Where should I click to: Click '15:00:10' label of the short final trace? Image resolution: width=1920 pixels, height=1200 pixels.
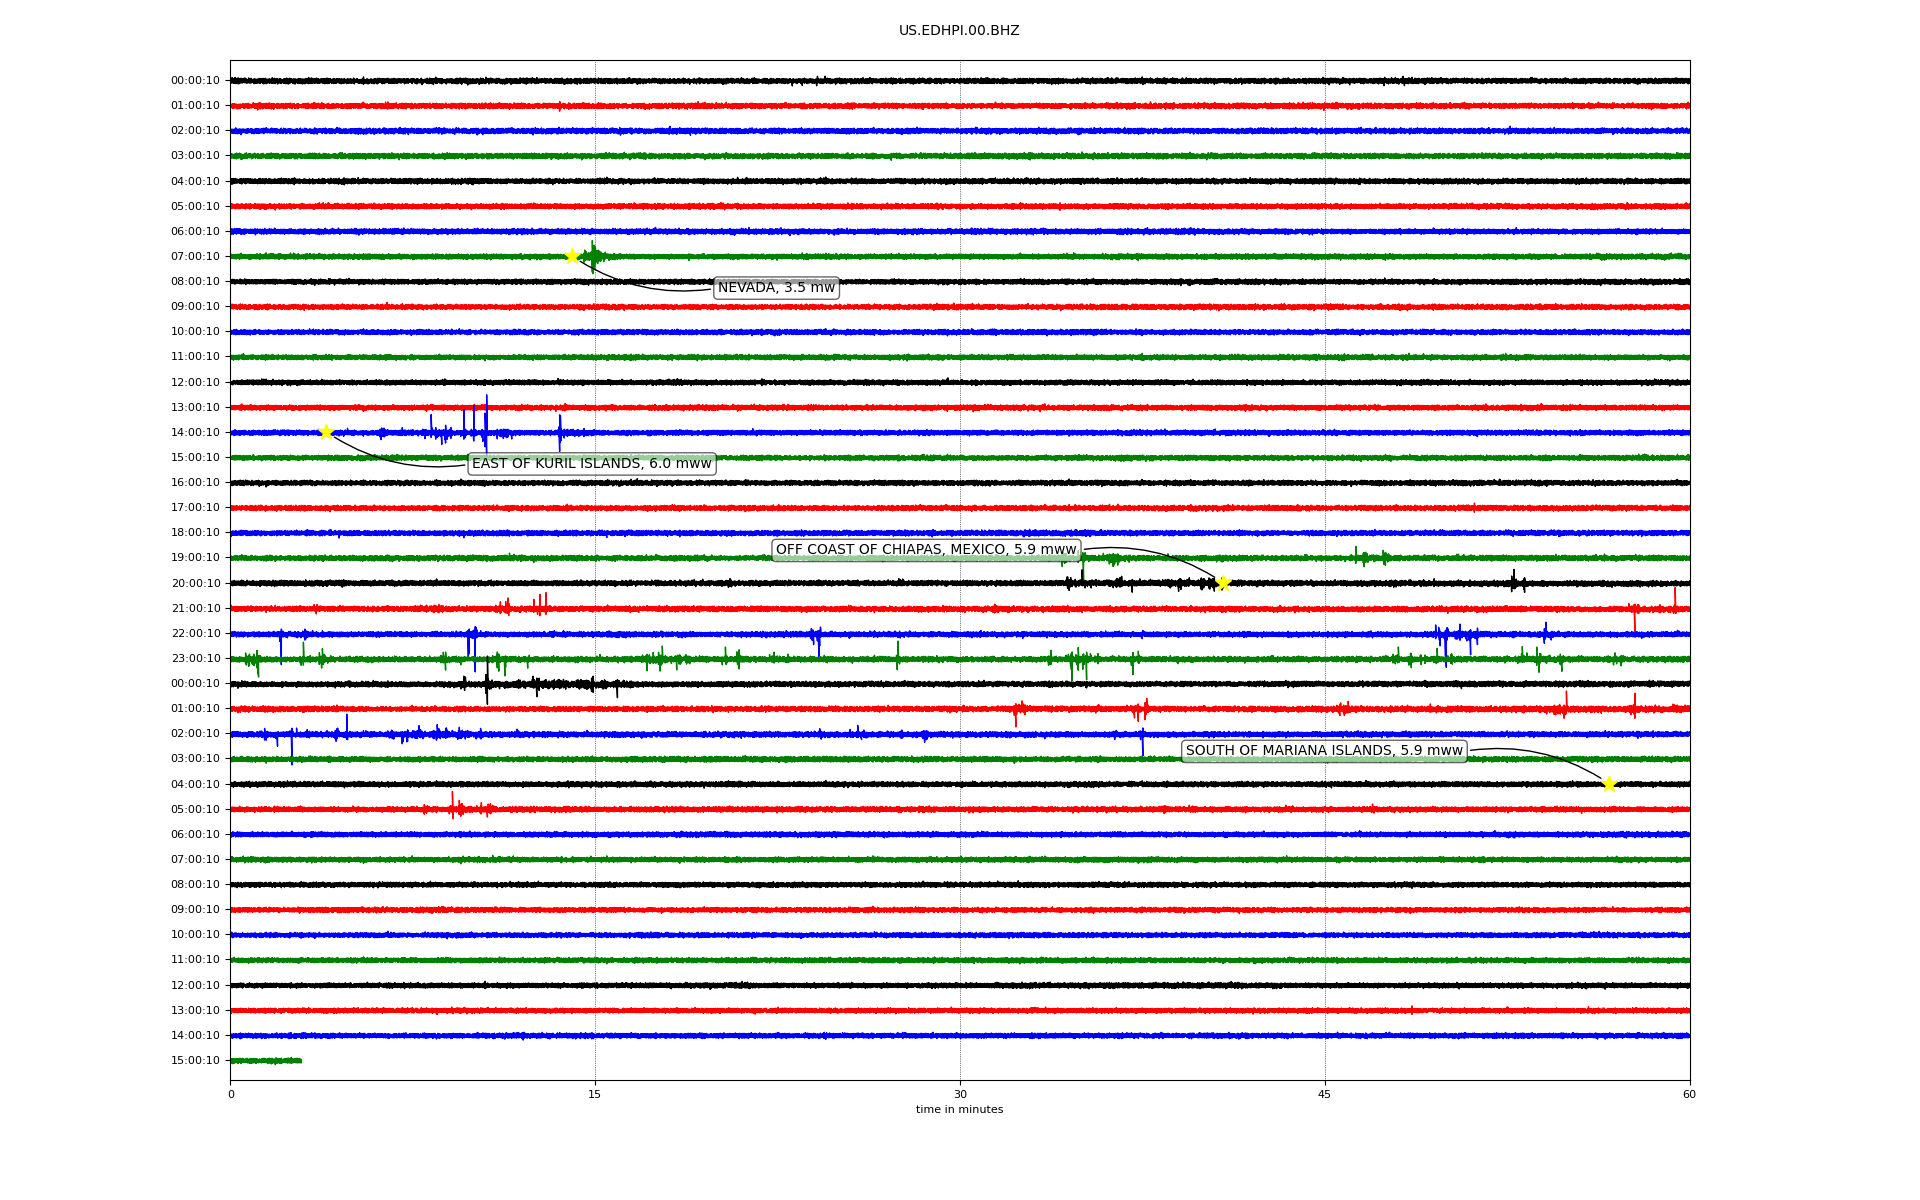click(x=195, y=1061)
